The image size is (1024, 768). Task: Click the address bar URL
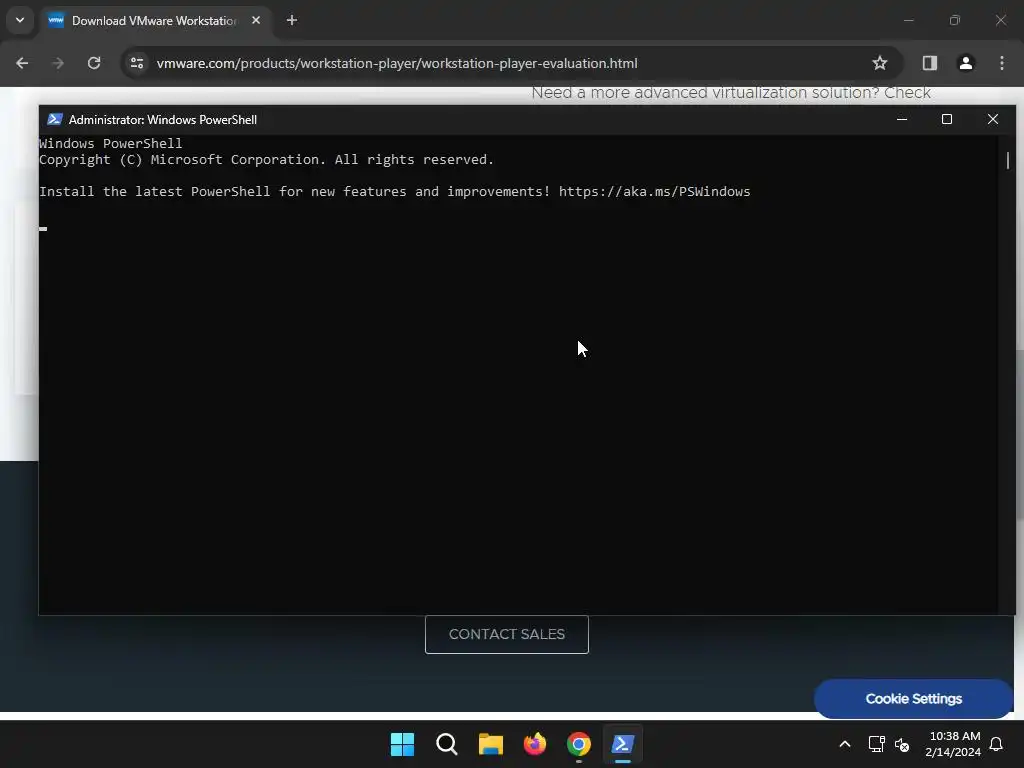(397, 63)
